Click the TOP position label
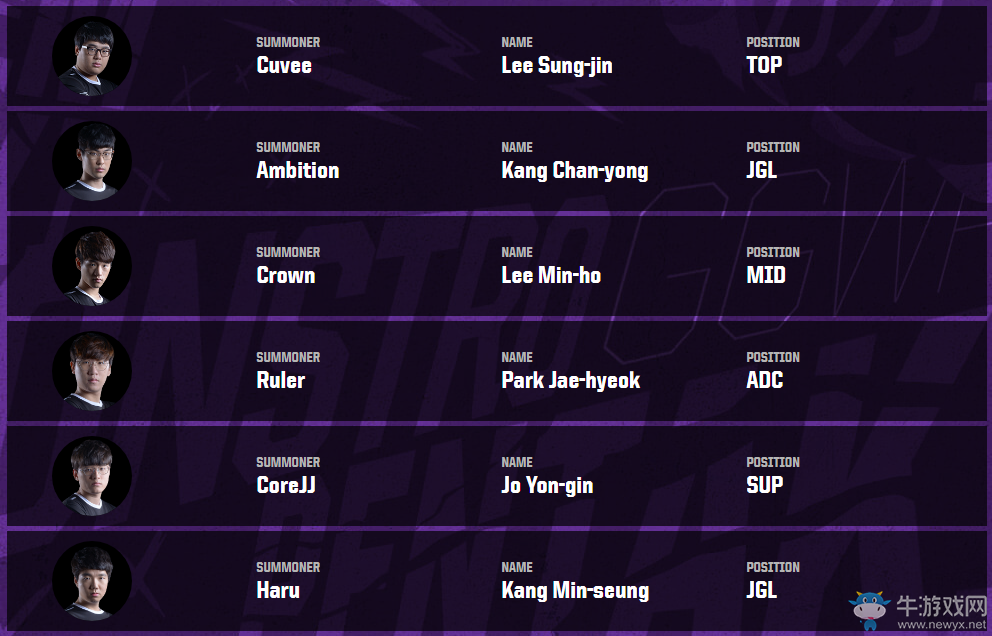Viewport: 992px width, 636px height. [x=764, y=66]
